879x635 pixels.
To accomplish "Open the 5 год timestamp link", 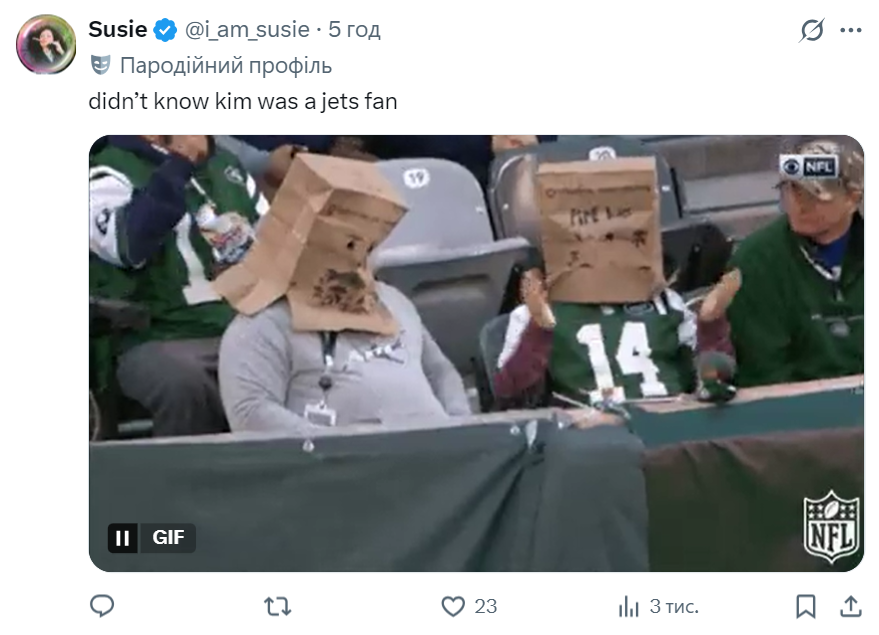I will tap(354, 30).
